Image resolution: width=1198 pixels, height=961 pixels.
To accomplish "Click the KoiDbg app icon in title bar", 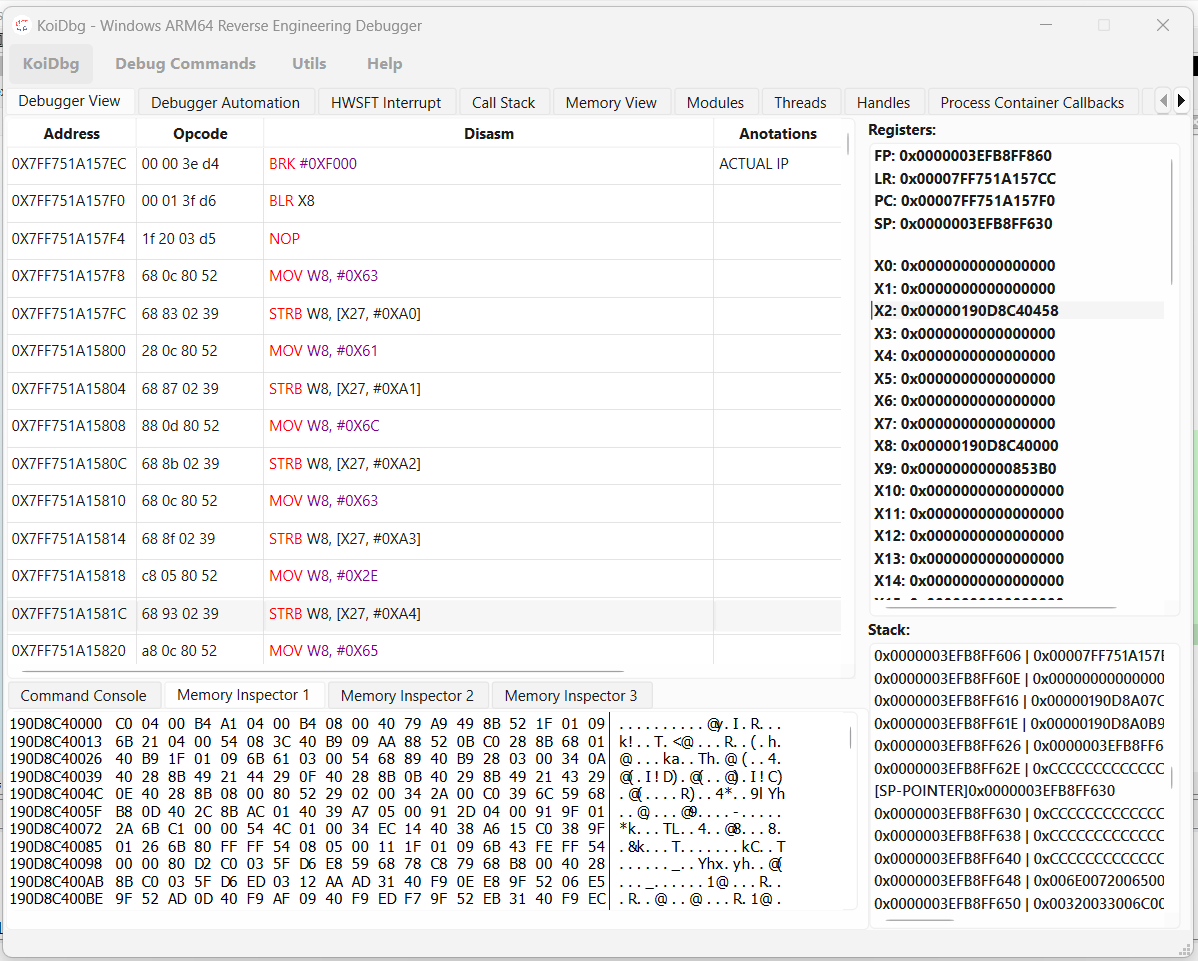I will 22,25.
